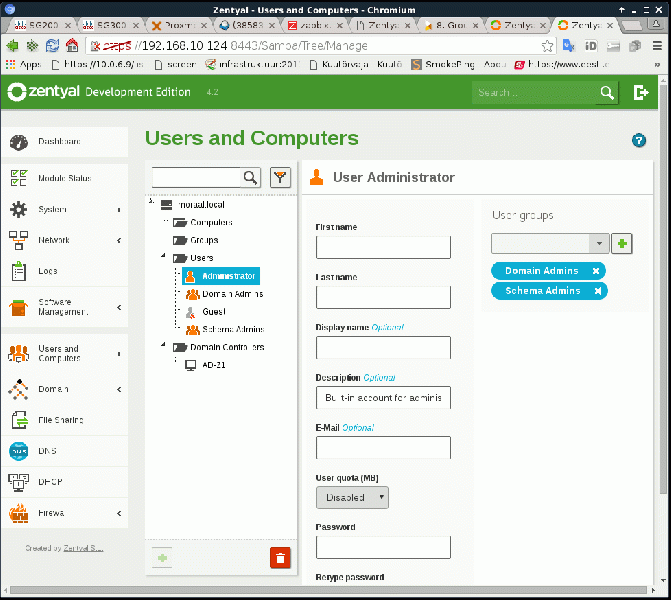Click the E-Mail field
The width and height of the screenshot is (671, 600).
(x=383, y=448)
